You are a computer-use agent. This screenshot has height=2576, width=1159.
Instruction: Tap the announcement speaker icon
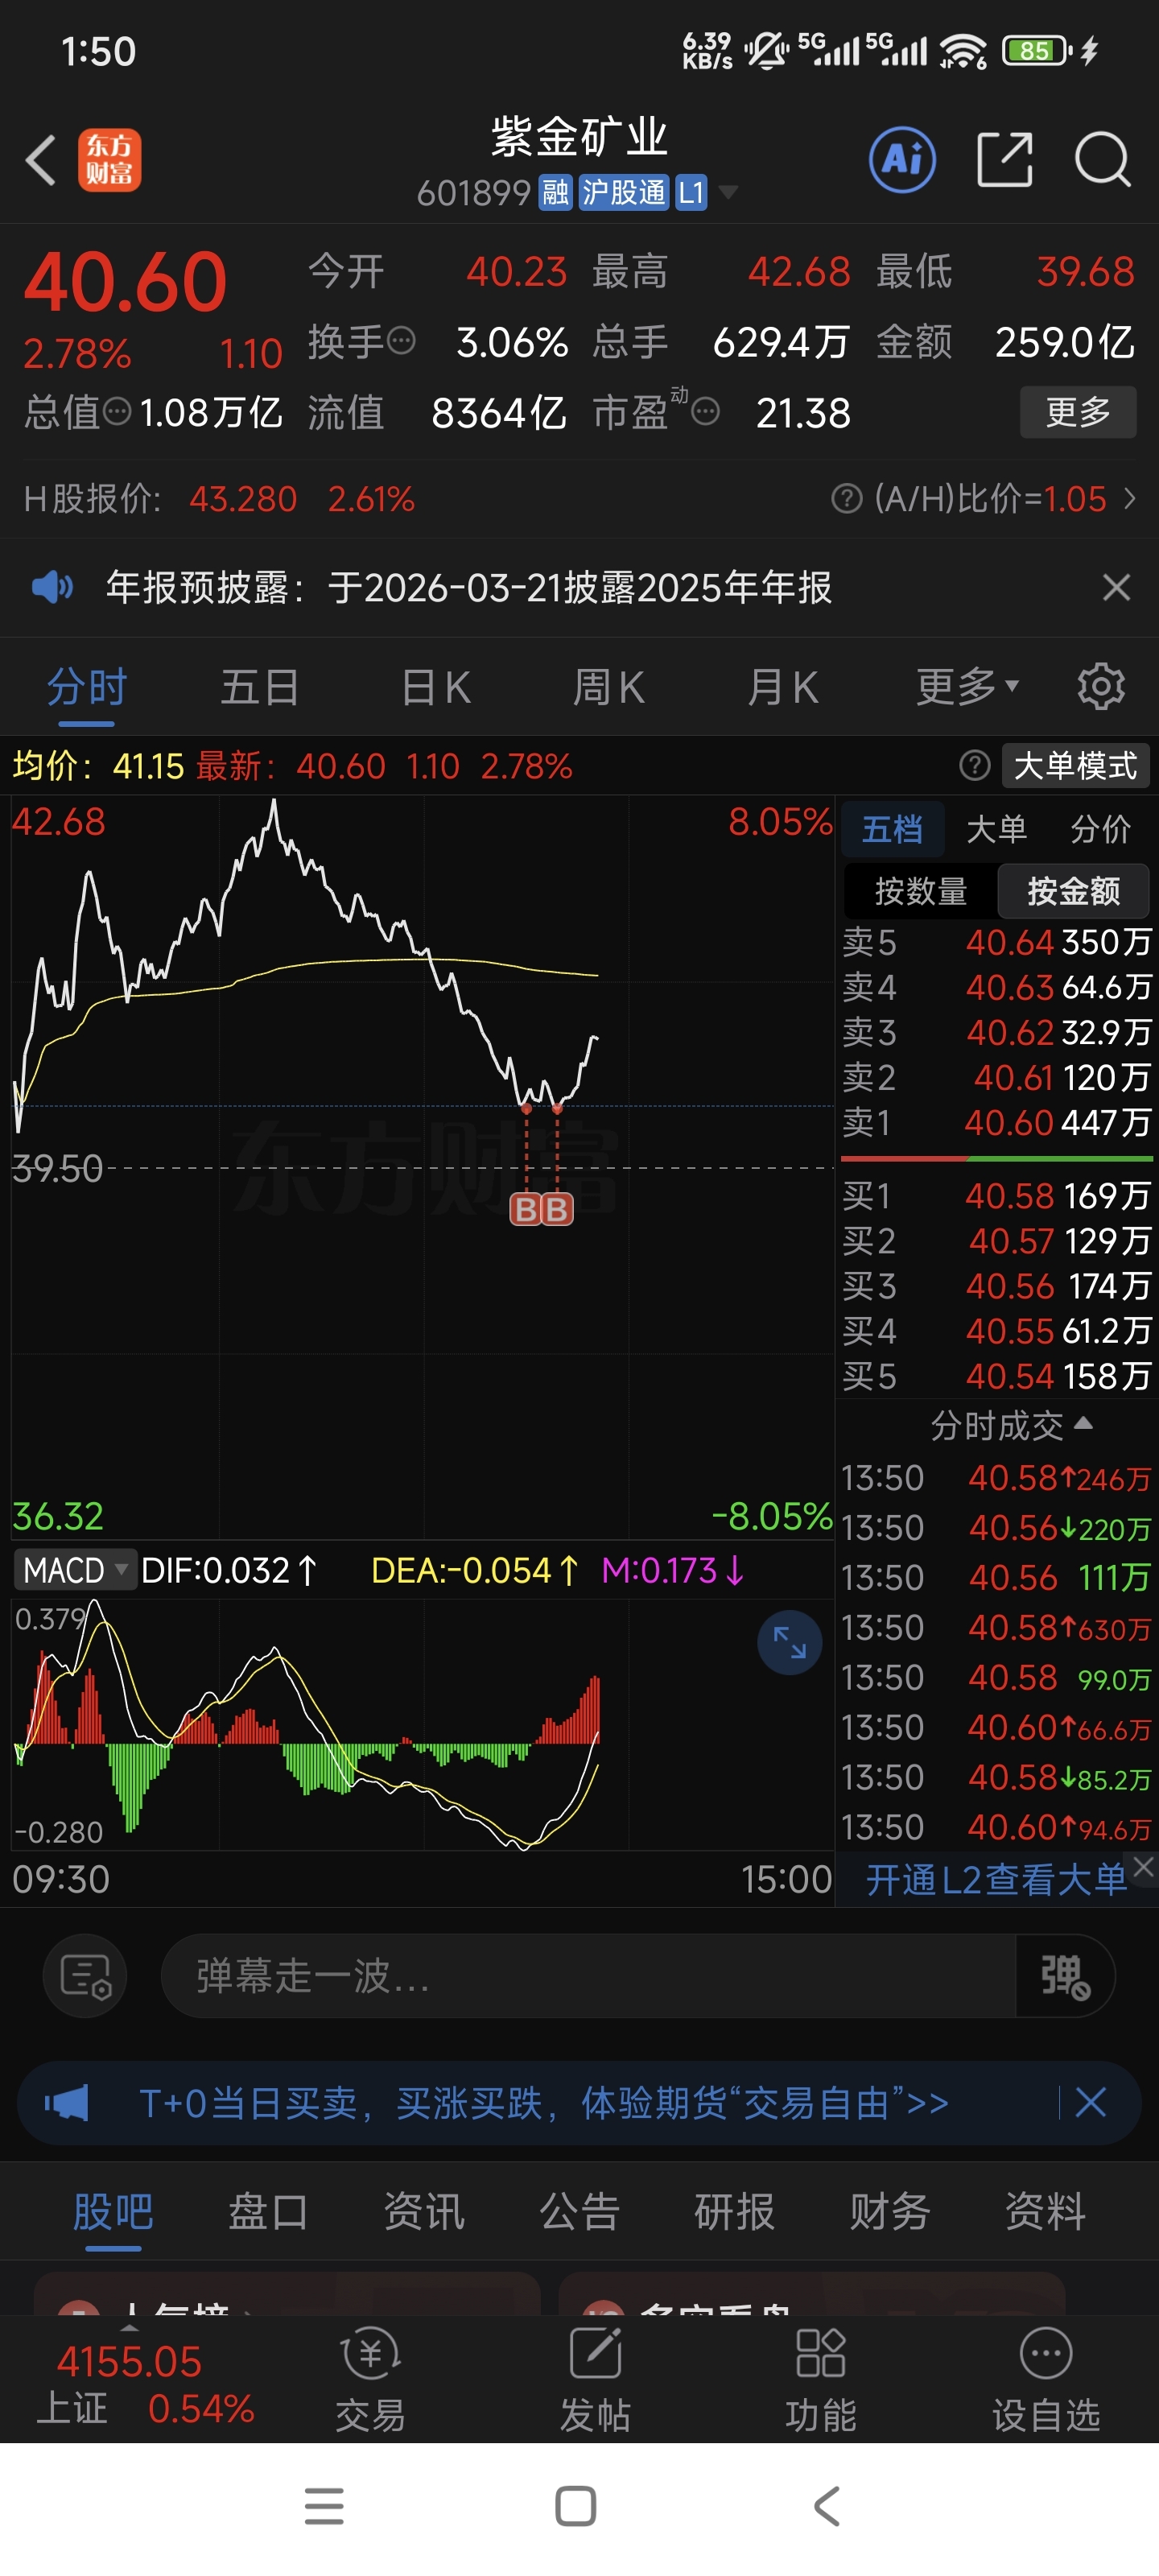pos(52,587)
